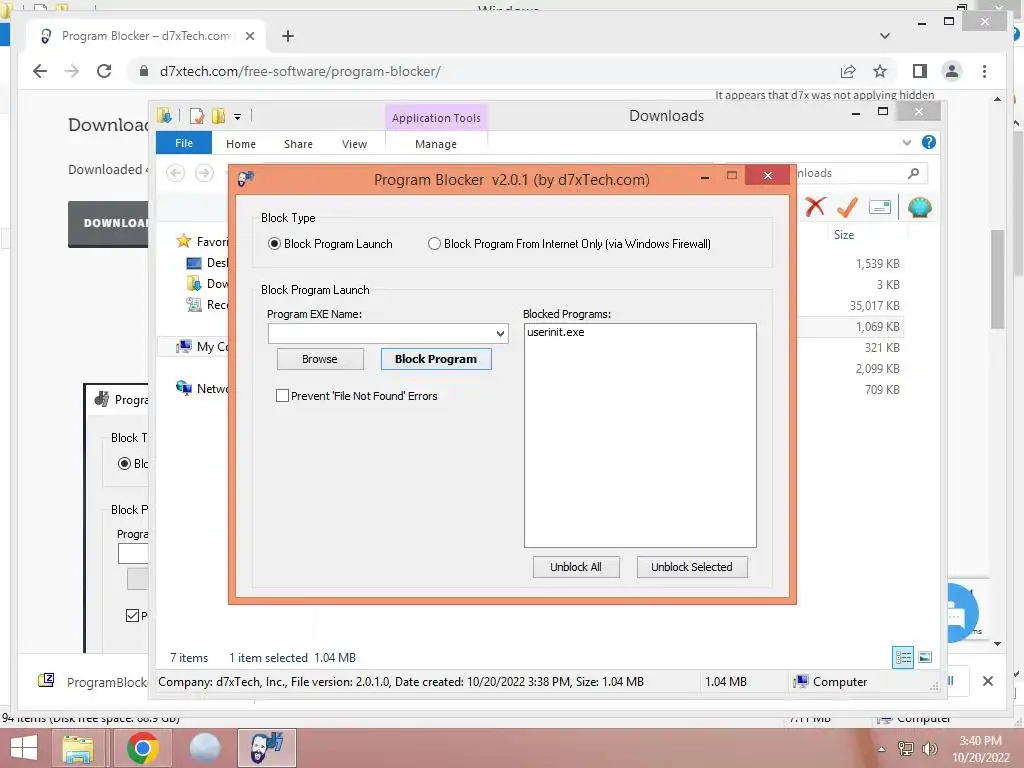
Task: Click Program Blocker title bar app icon
Action: tap(246, 178)
